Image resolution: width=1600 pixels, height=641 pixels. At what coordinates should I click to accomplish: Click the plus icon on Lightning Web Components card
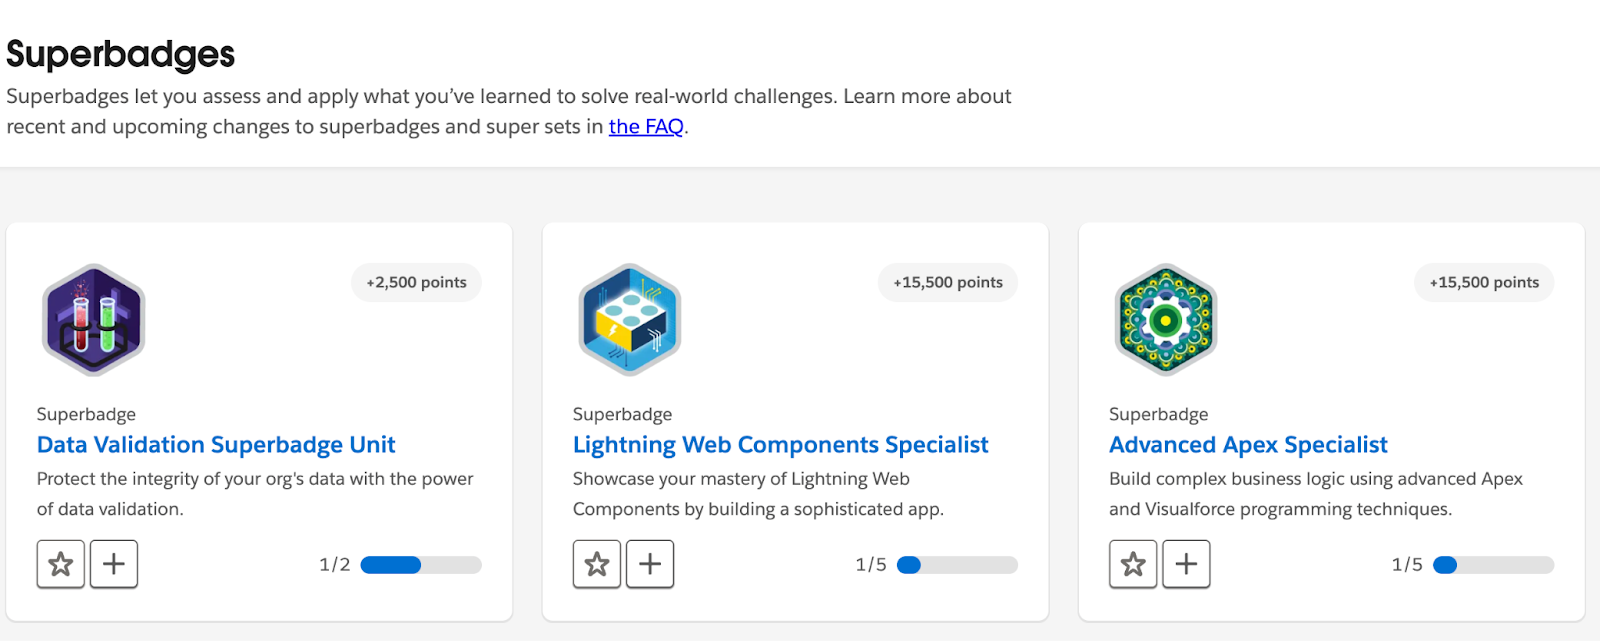[650, 563]
